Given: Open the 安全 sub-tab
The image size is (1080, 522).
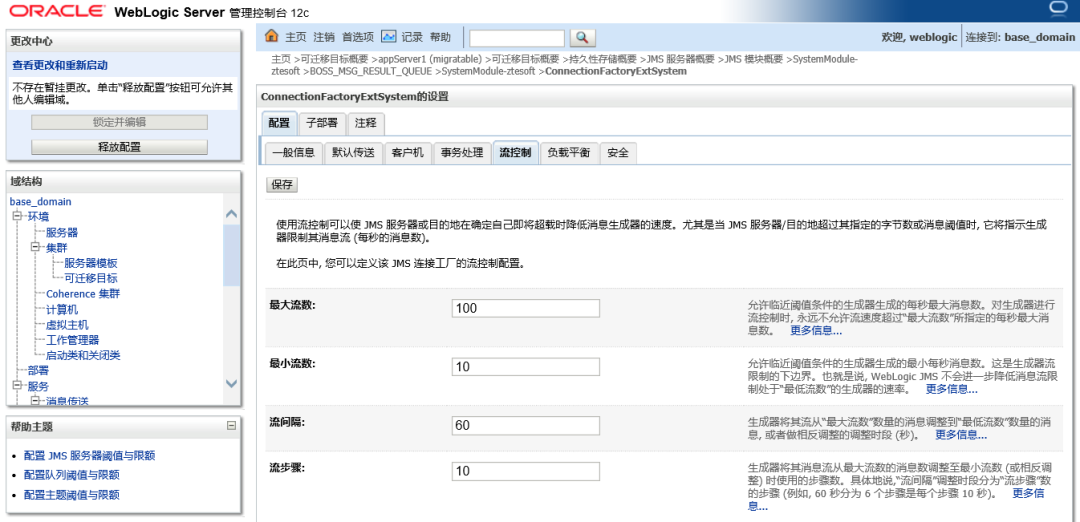Looking at the screenshot, I should tap(618, 153).
